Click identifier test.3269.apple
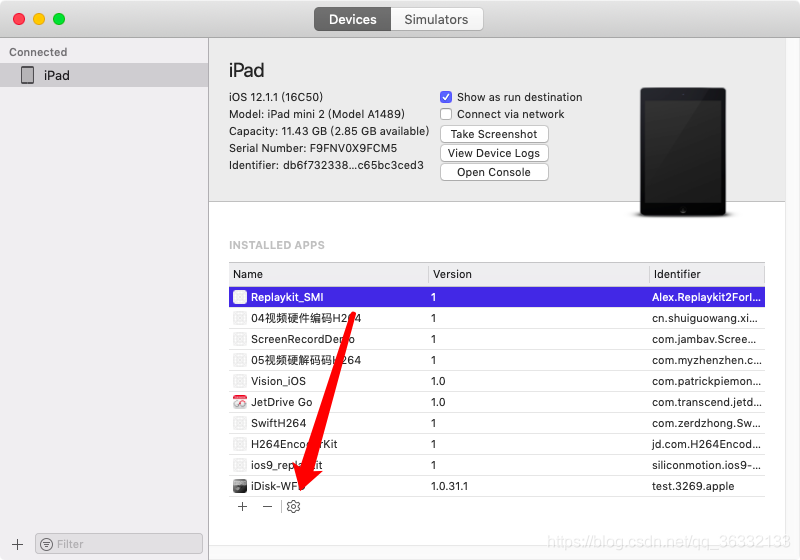800x560 pixels. [693, 486]
